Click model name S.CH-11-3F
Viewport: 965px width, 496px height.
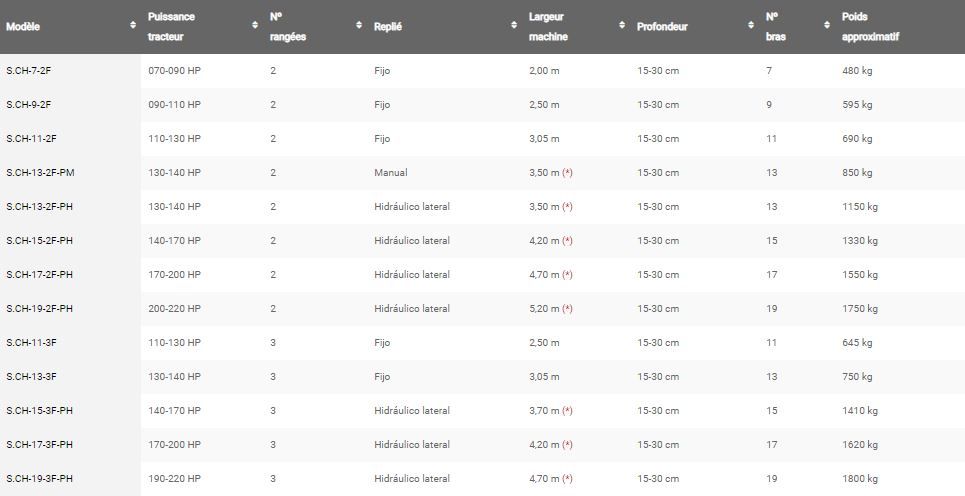pyautogui.click(x=31, y=343)
